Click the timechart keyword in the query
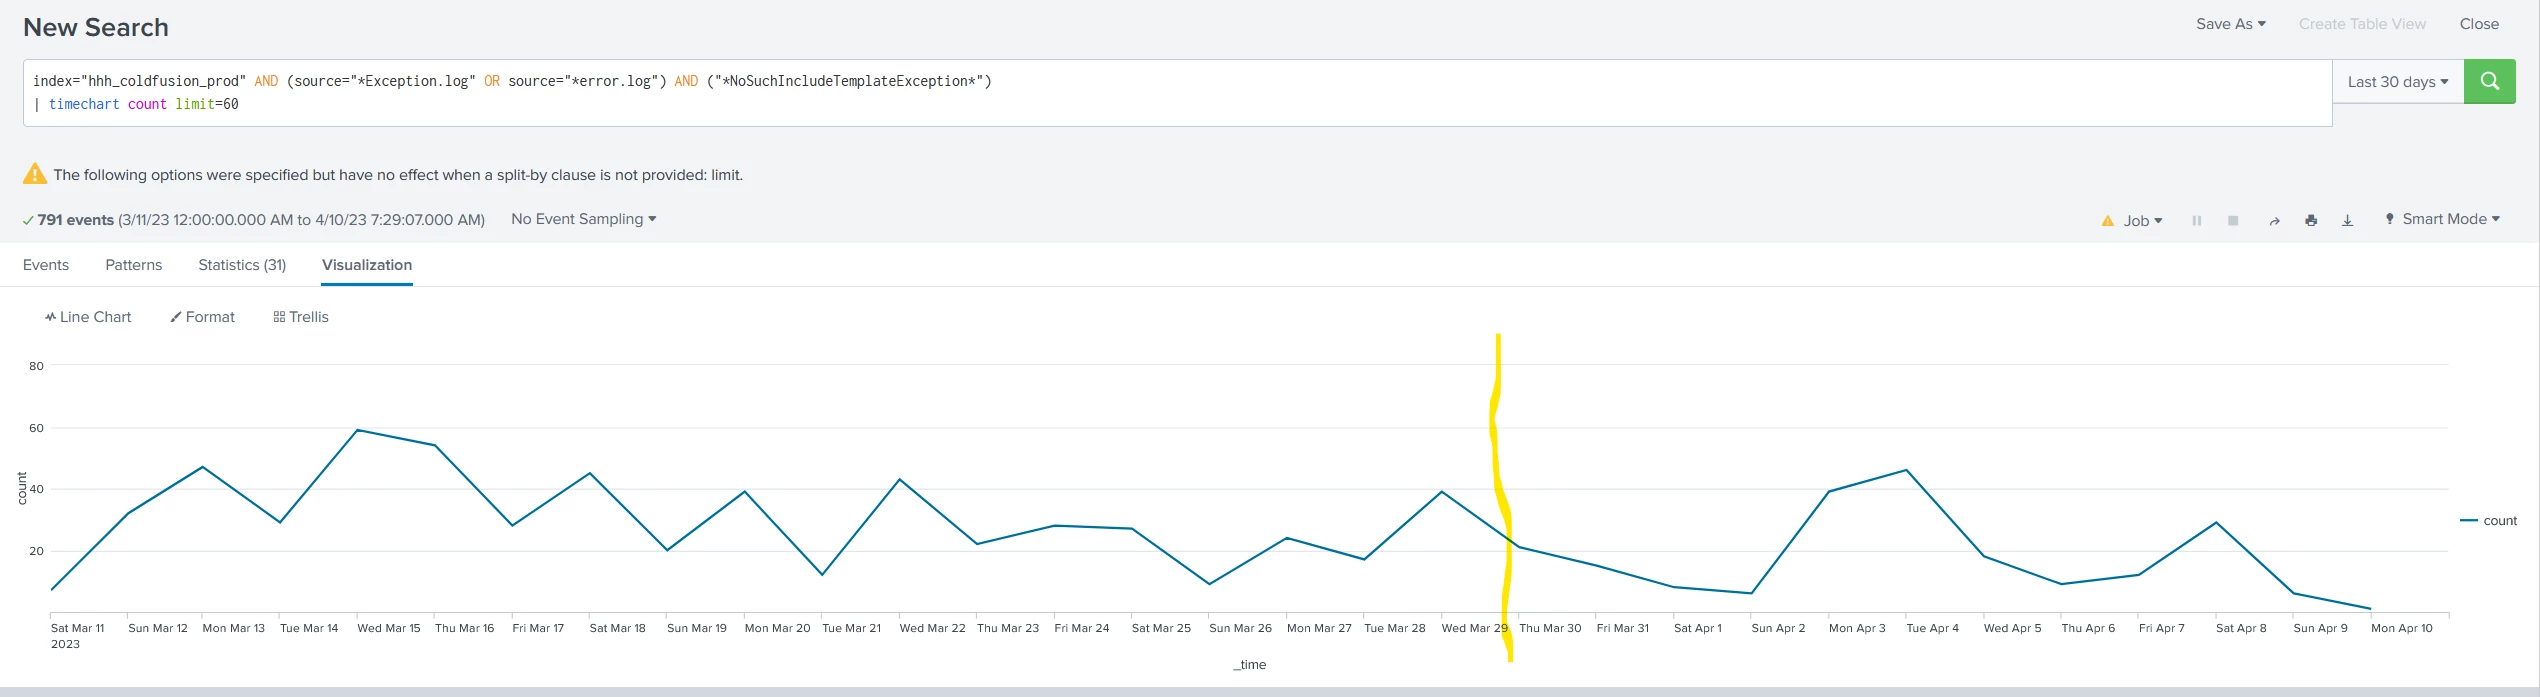The width and height of the screenshot is (2540, 697). (84, 104)
